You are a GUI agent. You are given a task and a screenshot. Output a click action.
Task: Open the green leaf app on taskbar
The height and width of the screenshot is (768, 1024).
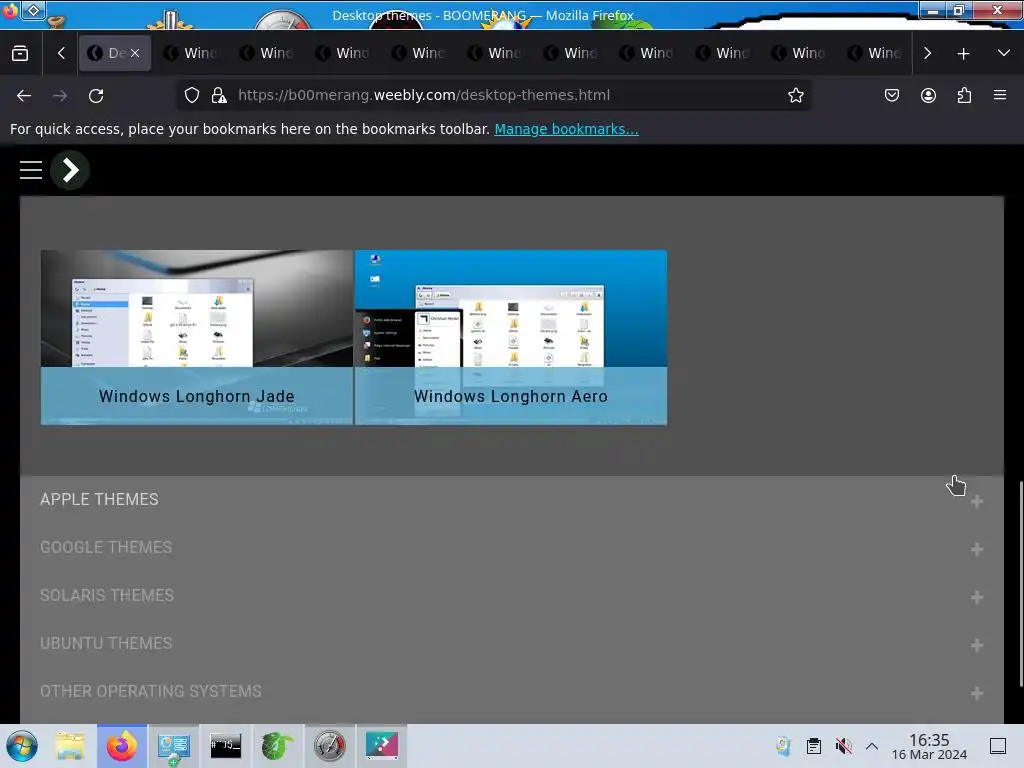(277, 746)
